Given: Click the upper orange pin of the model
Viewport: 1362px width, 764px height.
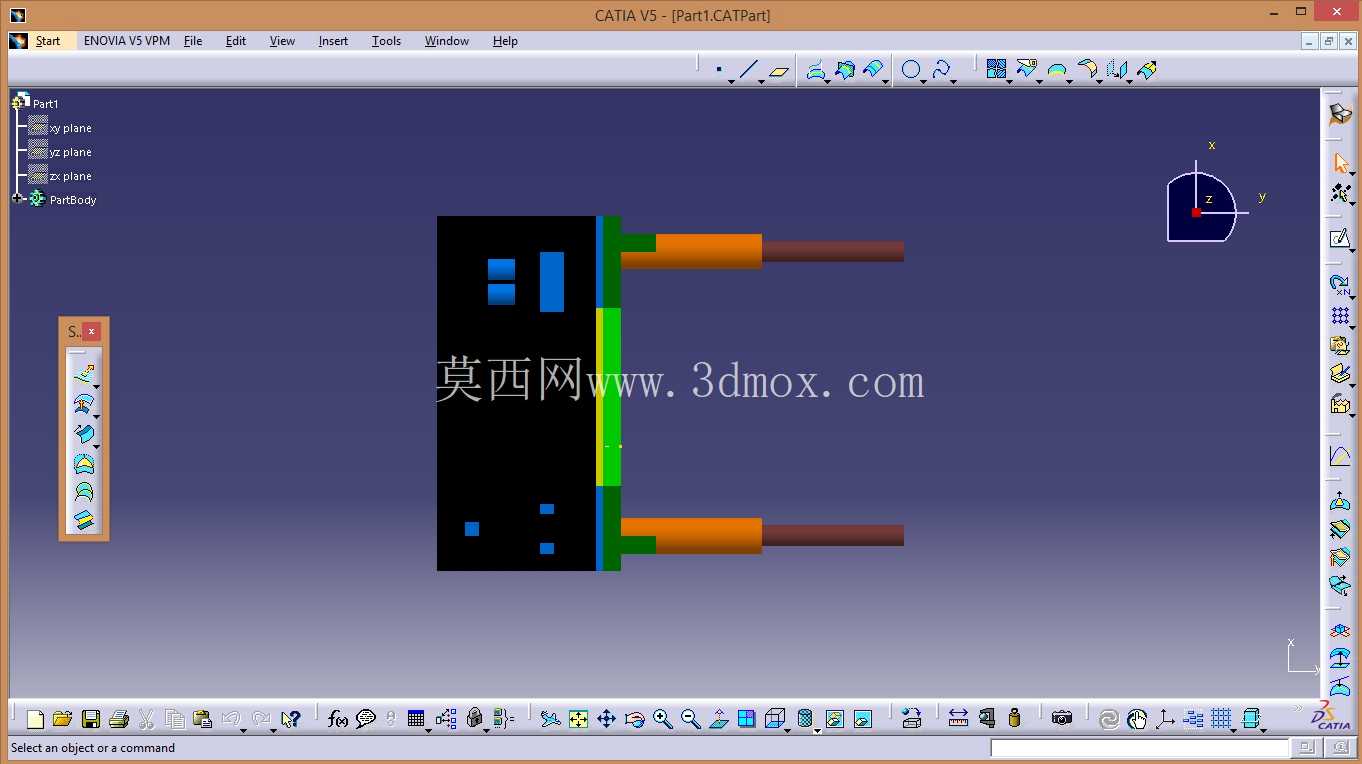Looking at the screenshot, I should click(x=691, y=251).
